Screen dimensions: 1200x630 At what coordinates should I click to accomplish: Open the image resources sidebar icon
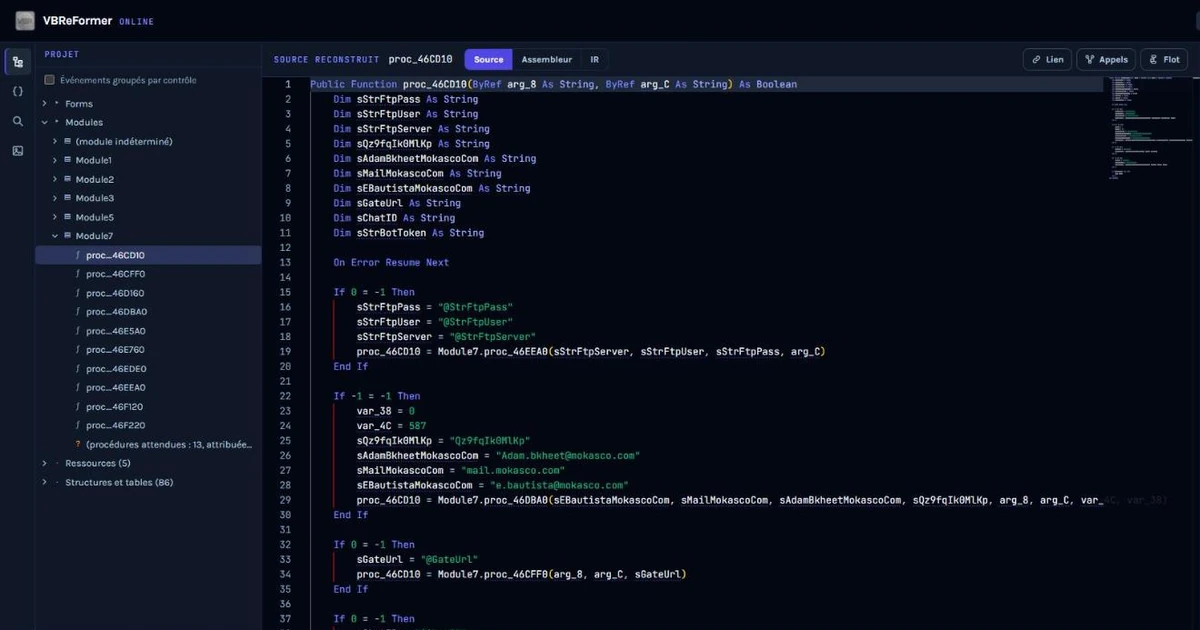(x=18, y=151)
